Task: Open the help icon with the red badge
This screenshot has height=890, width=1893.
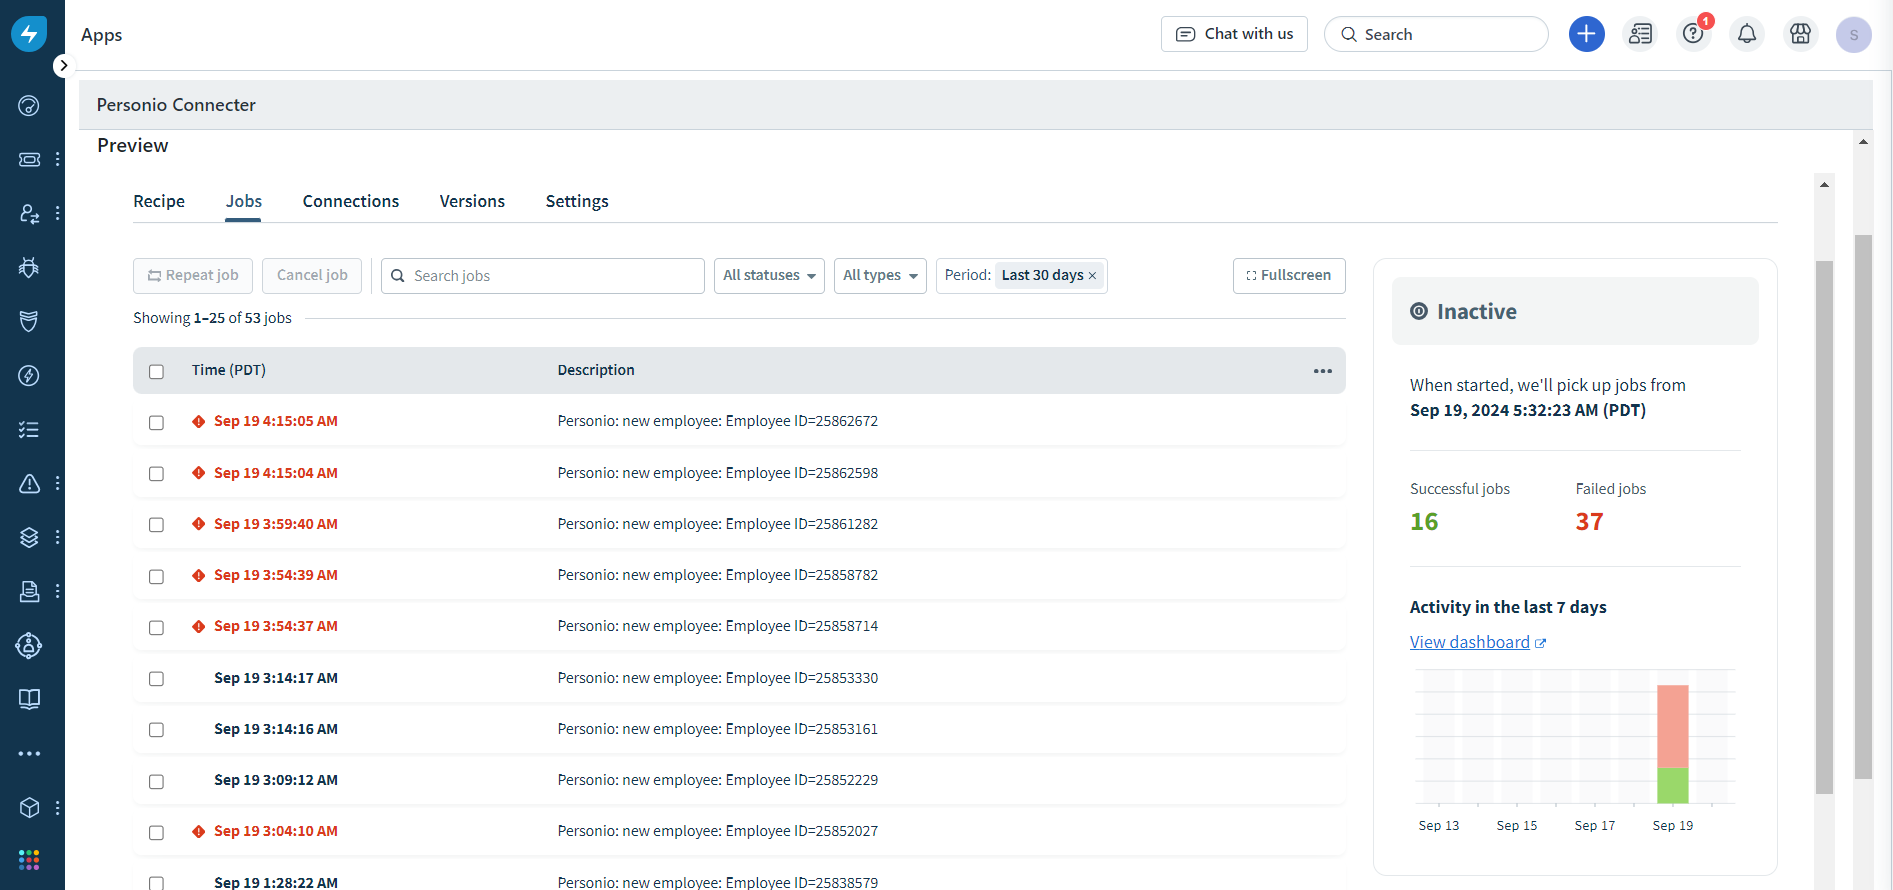Action: pyautogui.click(x=1694, y=34)
